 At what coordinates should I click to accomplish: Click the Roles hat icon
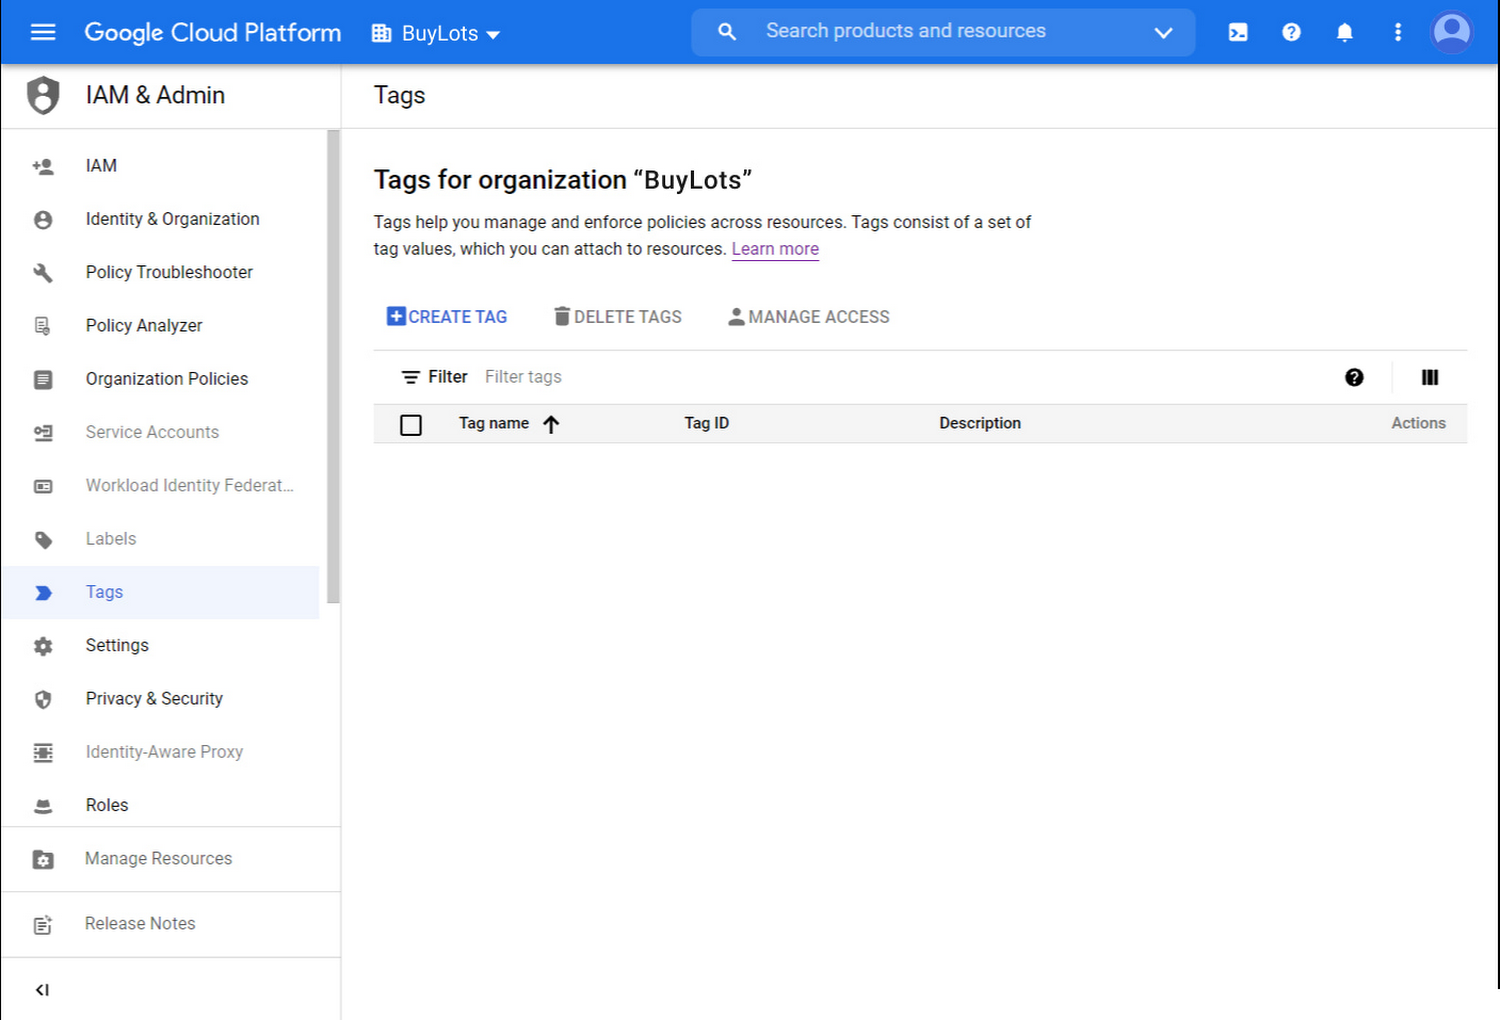tap(43, 806)
